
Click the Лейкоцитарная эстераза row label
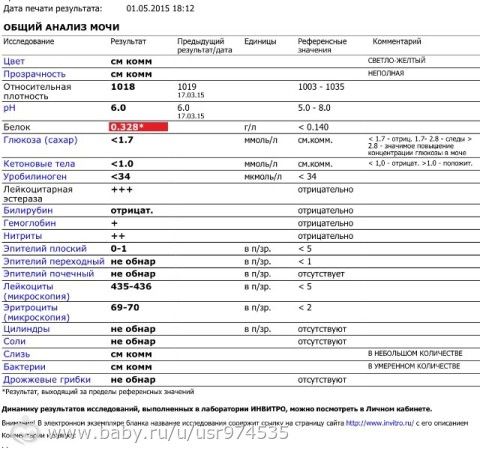38,194
